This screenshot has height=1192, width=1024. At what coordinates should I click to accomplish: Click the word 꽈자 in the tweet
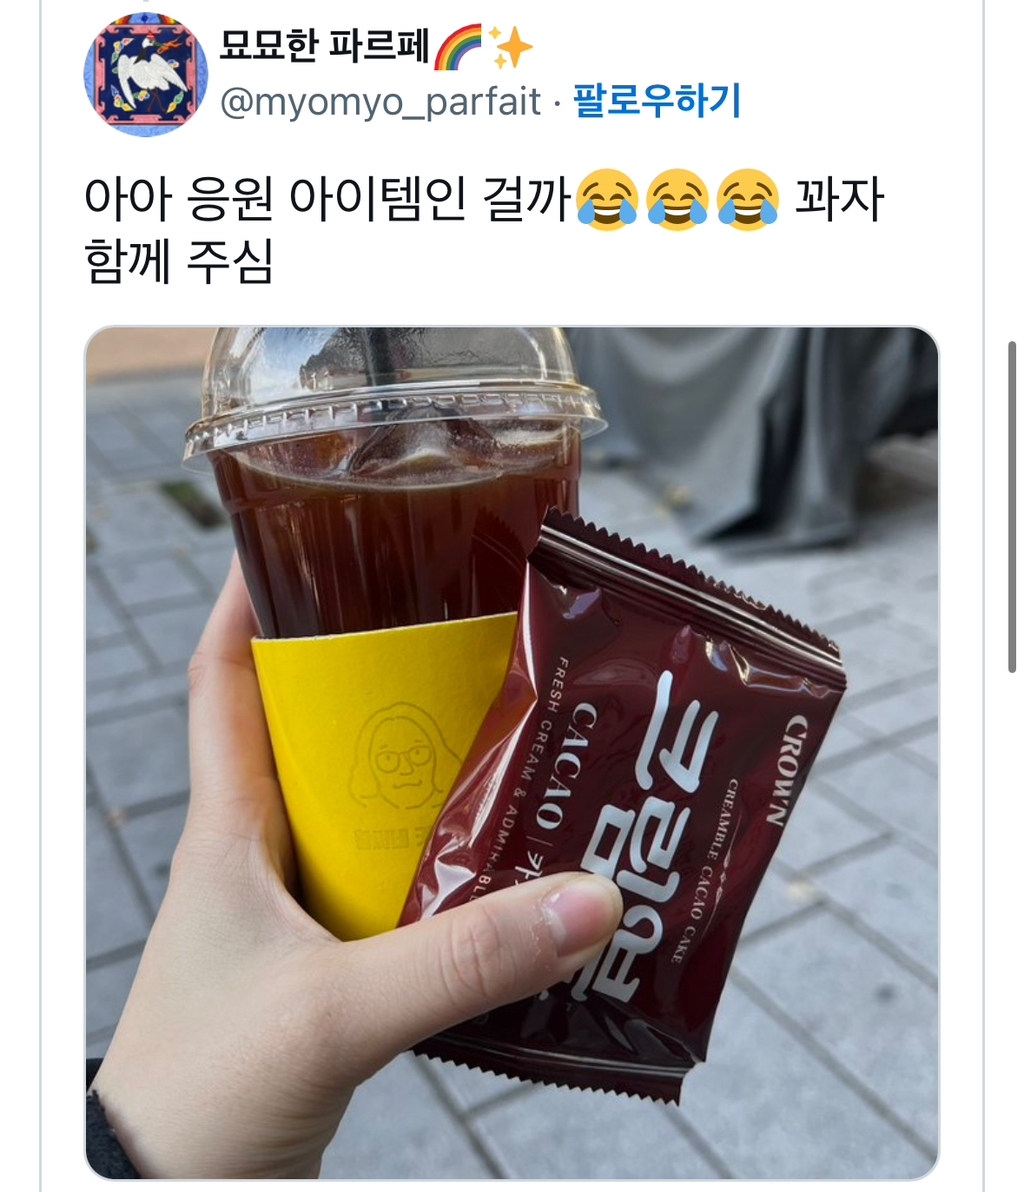839,199
